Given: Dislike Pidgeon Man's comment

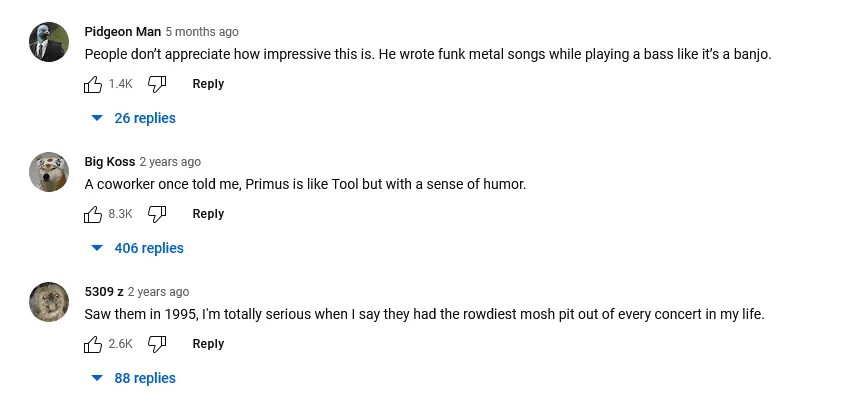Looking at the screenshot, I should (x=157, y=84).
